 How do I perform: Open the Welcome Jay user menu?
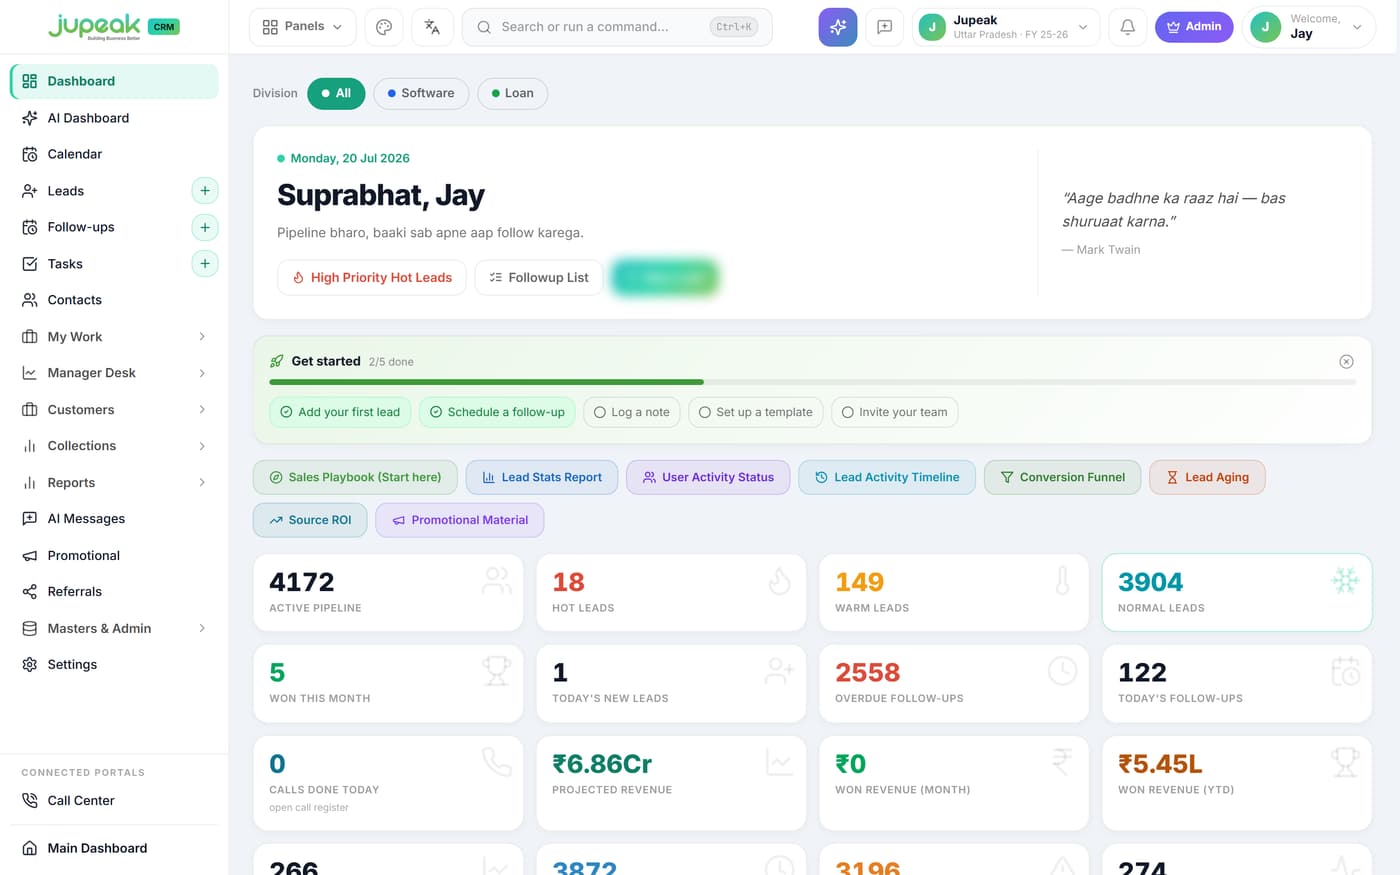coord(1307,27)
